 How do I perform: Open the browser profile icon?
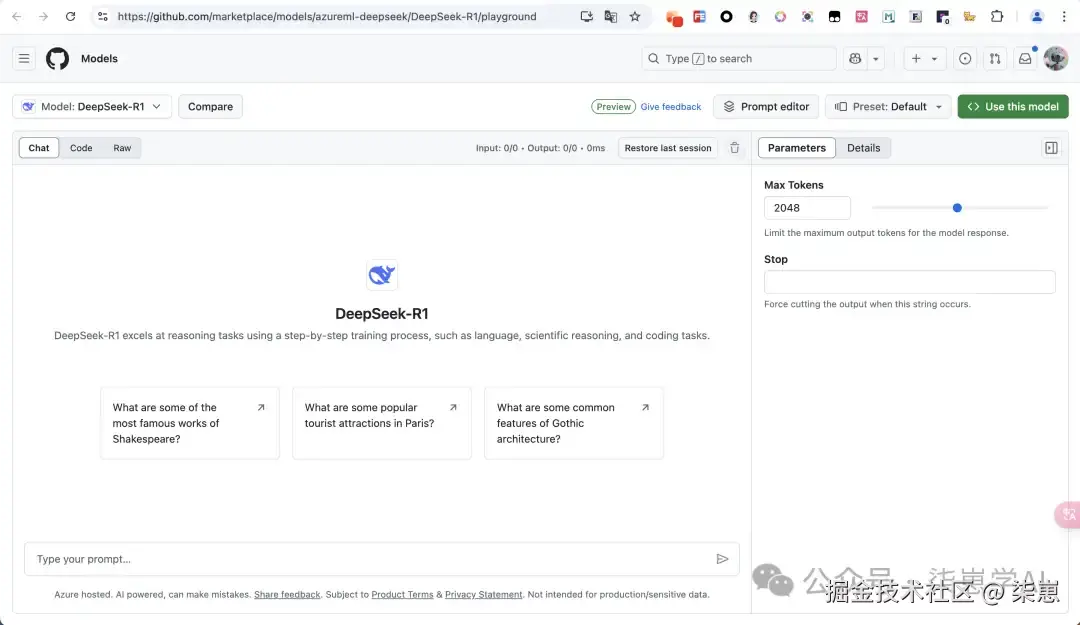pos(1036,17)
